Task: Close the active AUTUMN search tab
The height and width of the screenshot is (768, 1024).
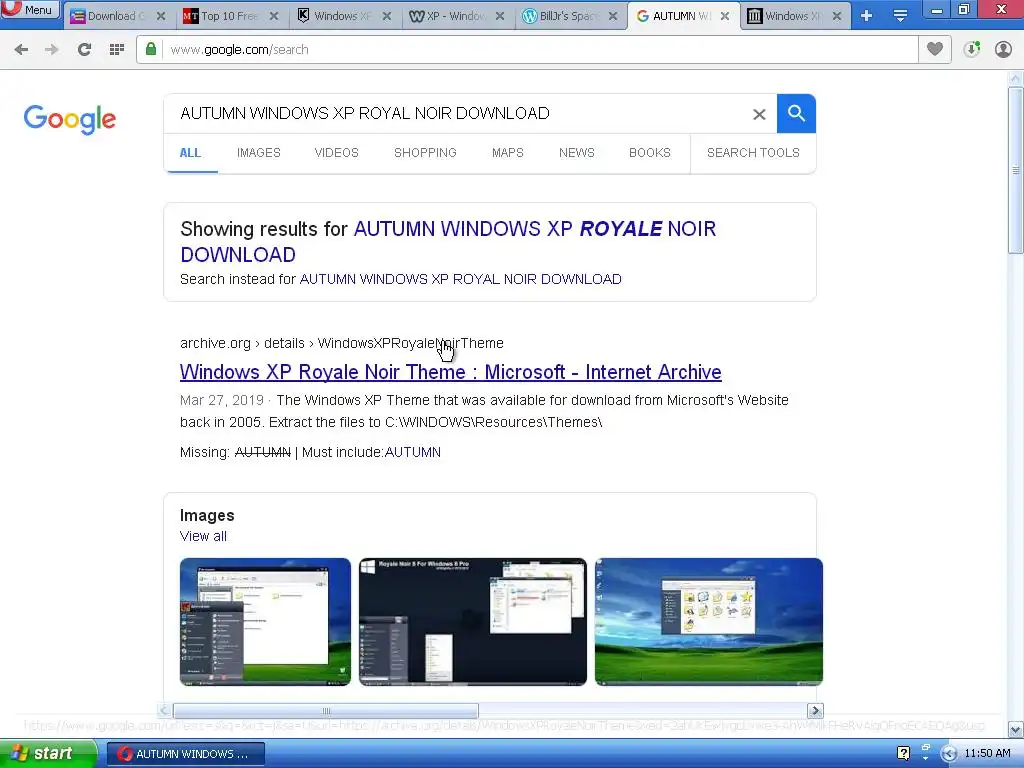Action: click(x=725, y=16)
